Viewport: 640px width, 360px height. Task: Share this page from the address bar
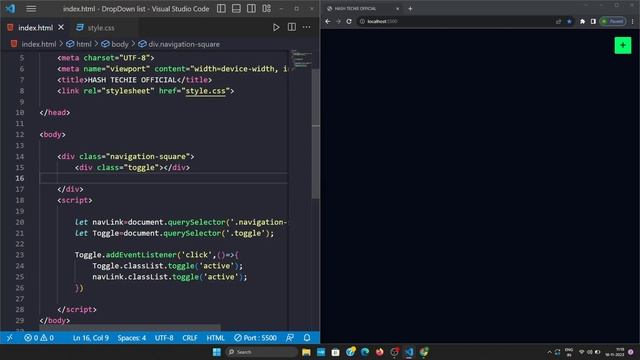(558, 21)
